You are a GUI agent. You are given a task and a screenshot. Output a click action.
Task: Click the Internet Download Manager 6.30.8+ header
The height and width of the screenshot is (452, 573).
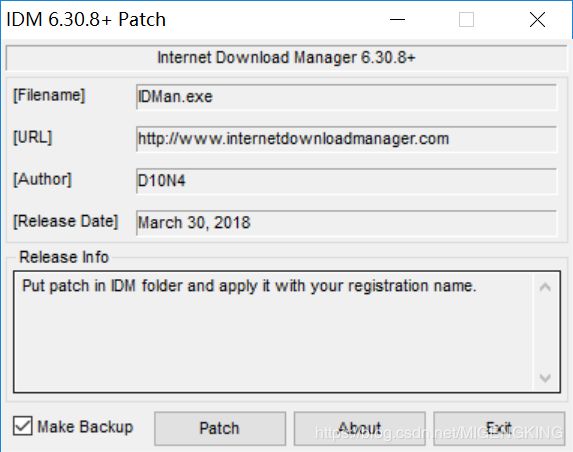point(286,58)
